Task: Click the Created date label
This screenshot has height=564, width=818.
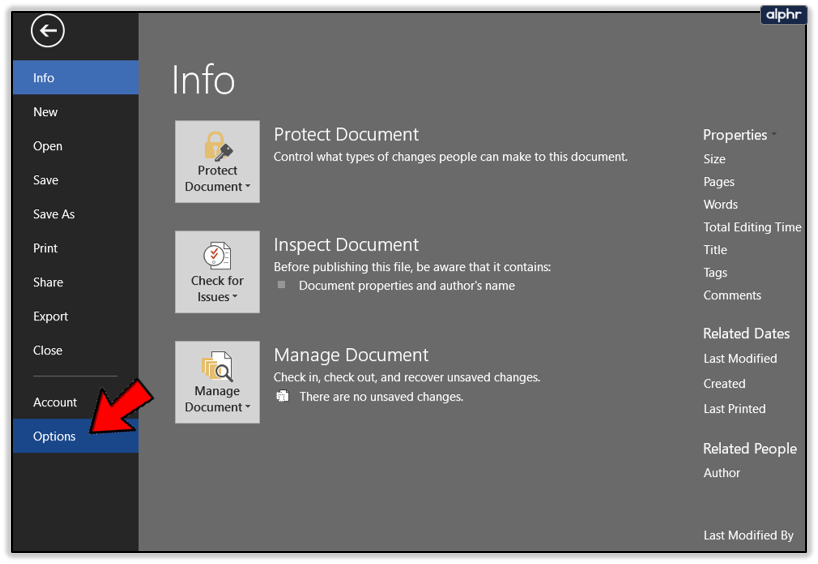Action: tap(724, 383)
